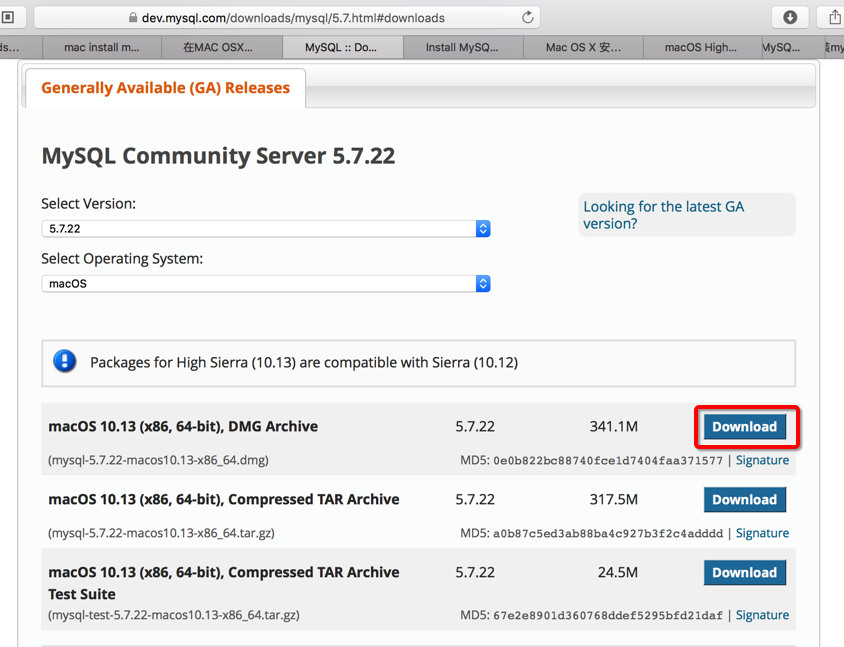The width and height of the screenshot is (844, 647).
Task: Click the 341.1M file size value
Action: (614, 427)
